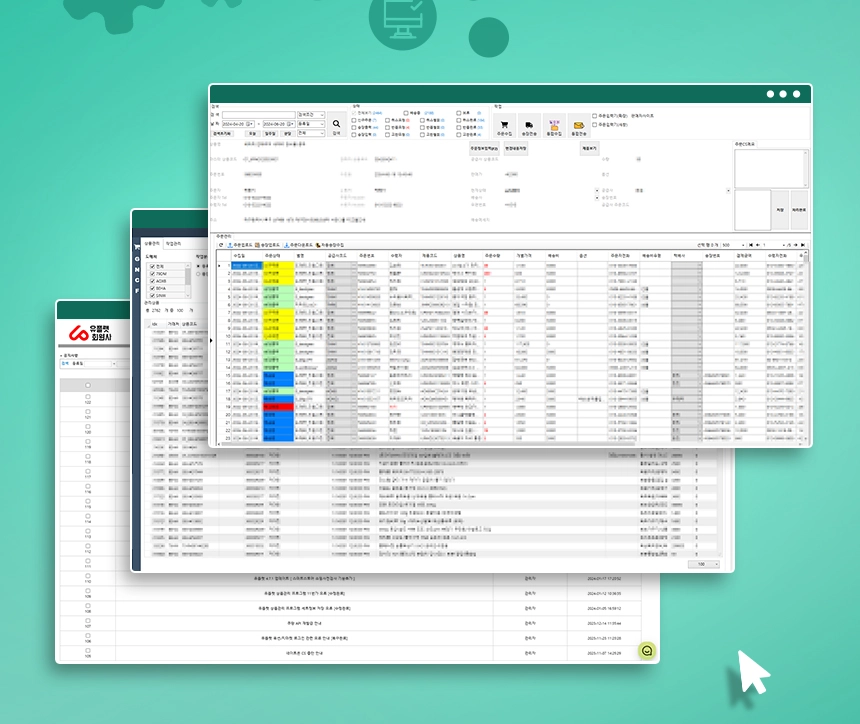Click the C icon in middle window sidebar

(x=137, y=280)
